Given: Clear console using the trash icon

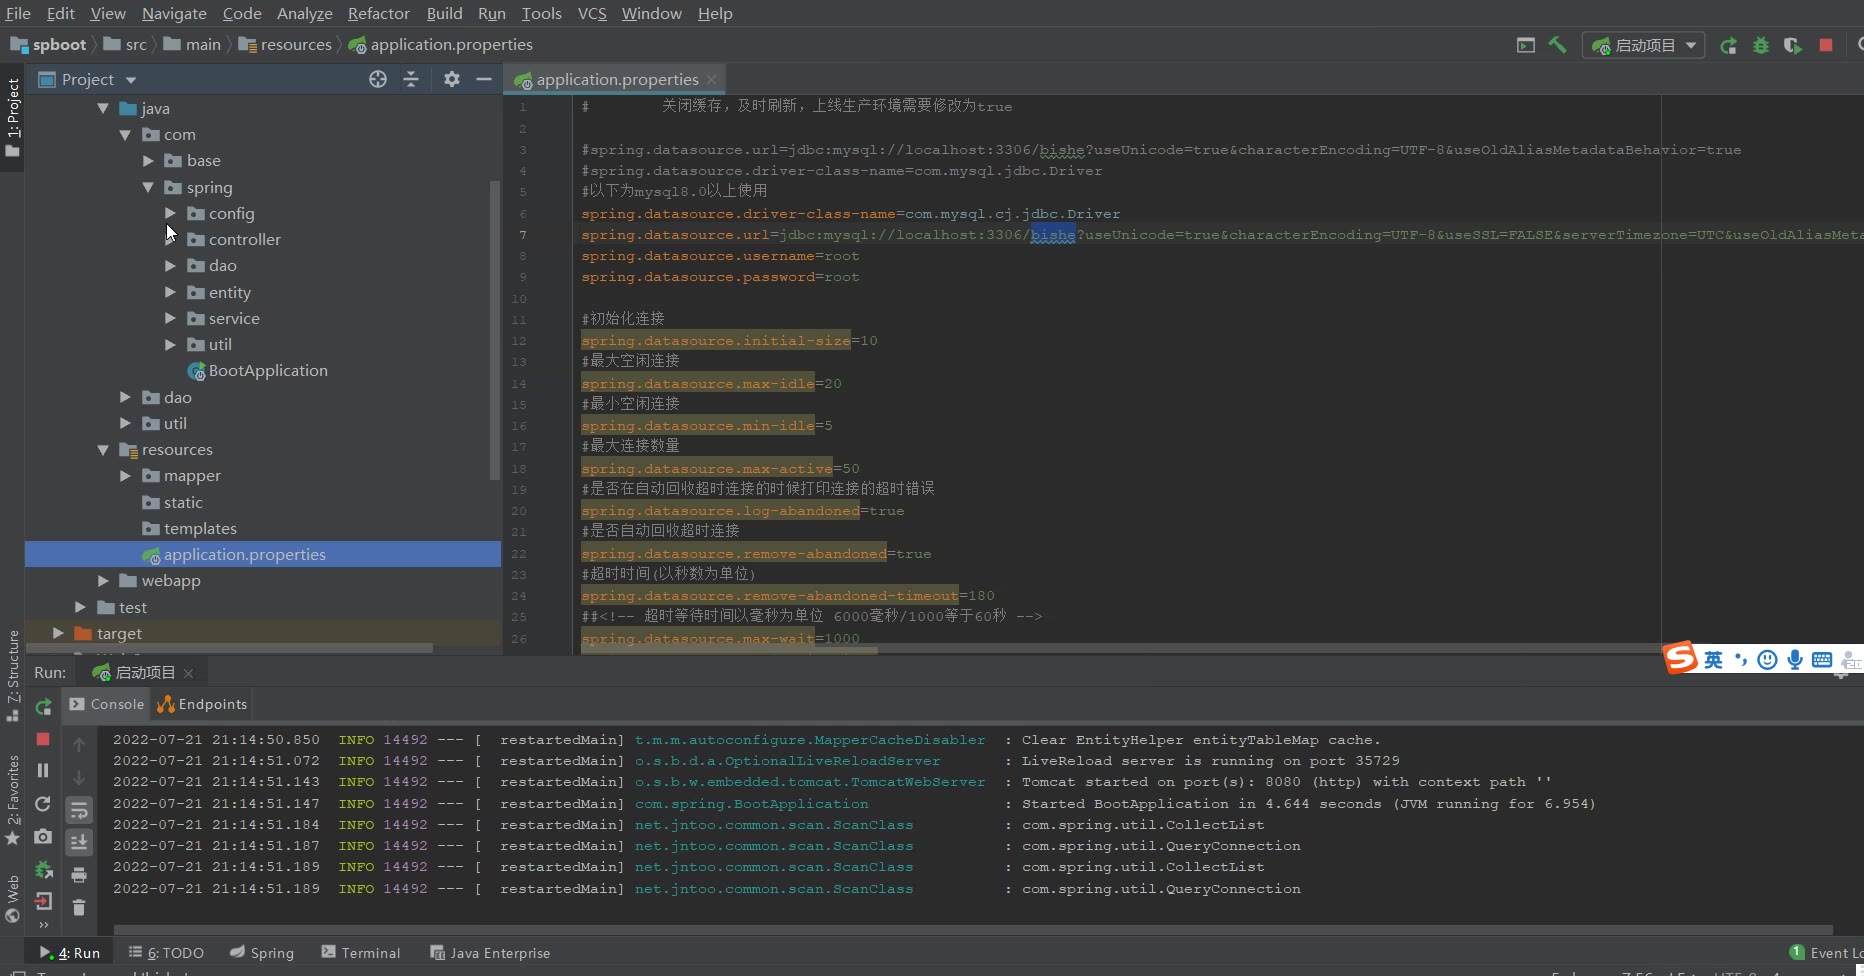Looking at the screenshot, I should (79, 908).
